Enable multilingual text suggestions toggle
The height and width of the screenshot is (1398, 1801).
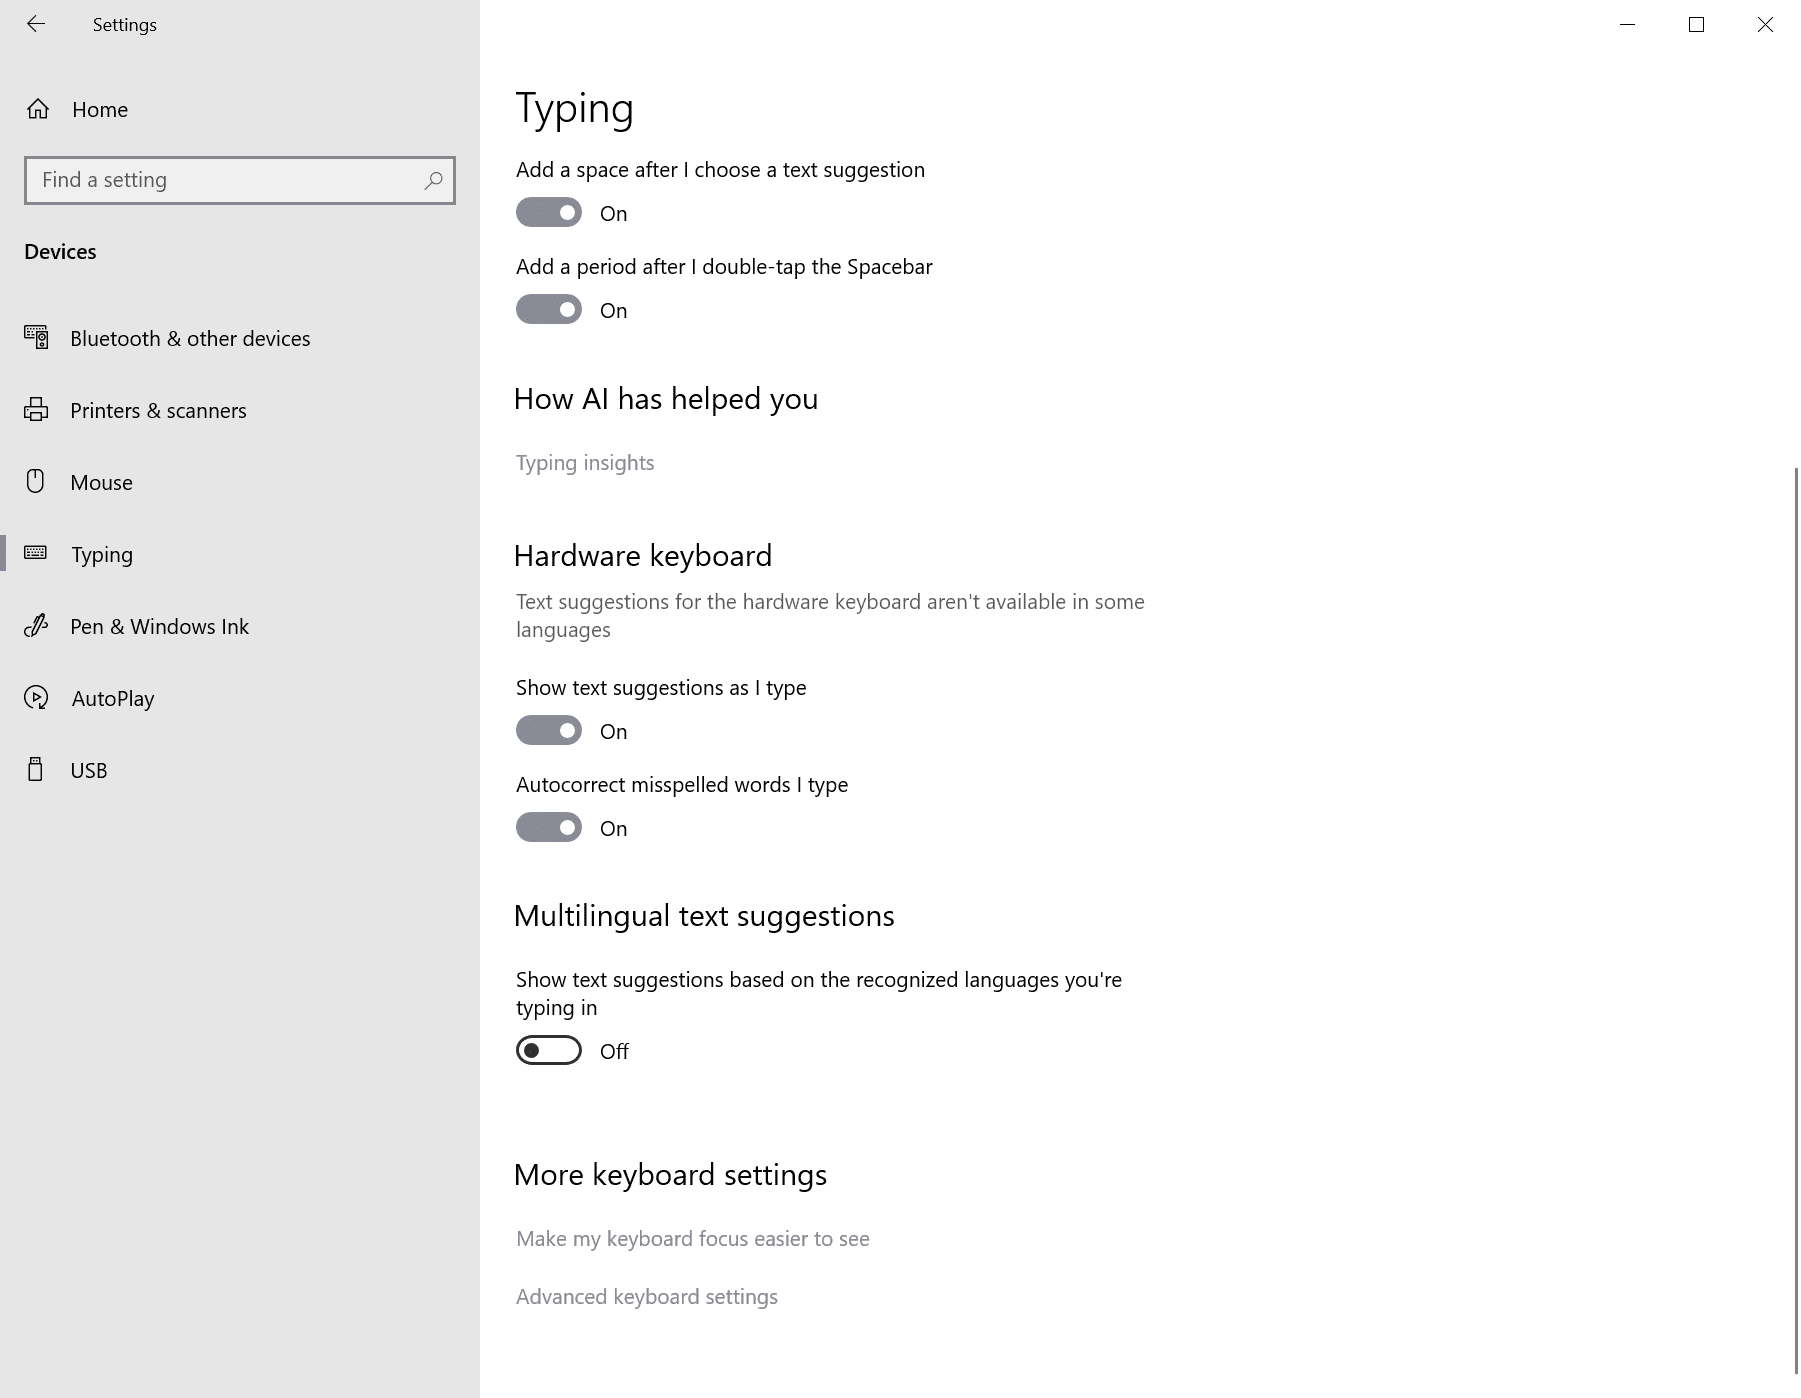548,1050
